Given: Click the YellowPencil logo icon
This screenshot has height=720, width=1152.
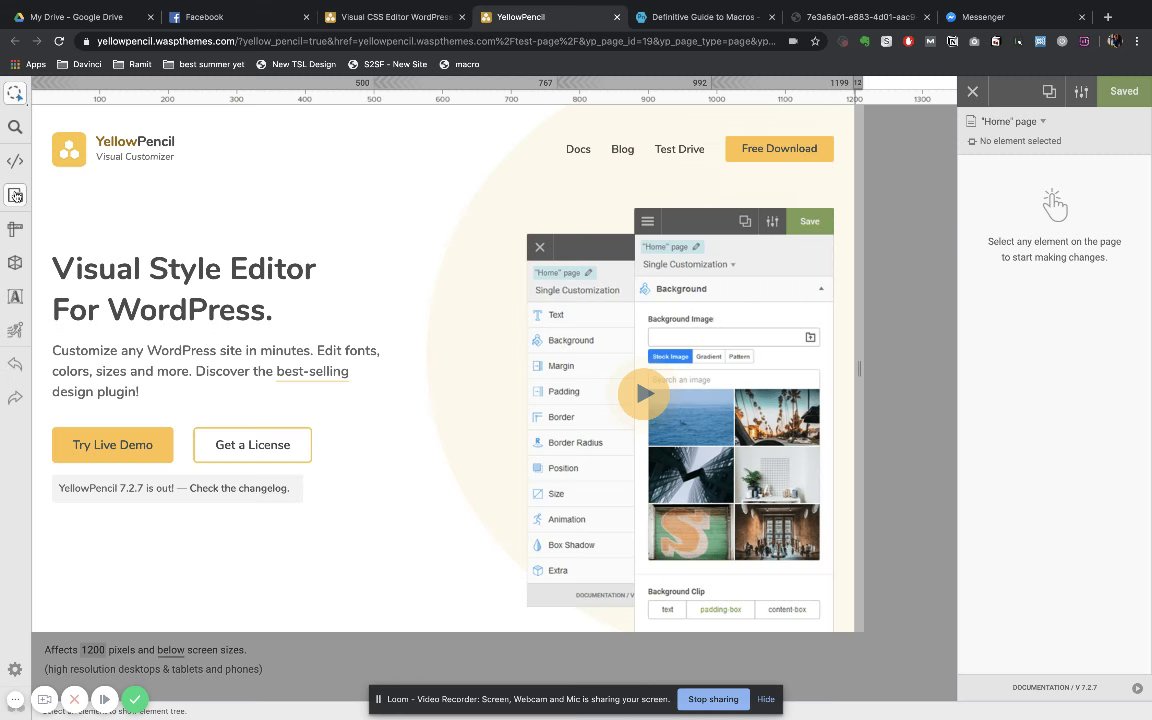Looking at the screenshot, I should click(x=69, y=149).
